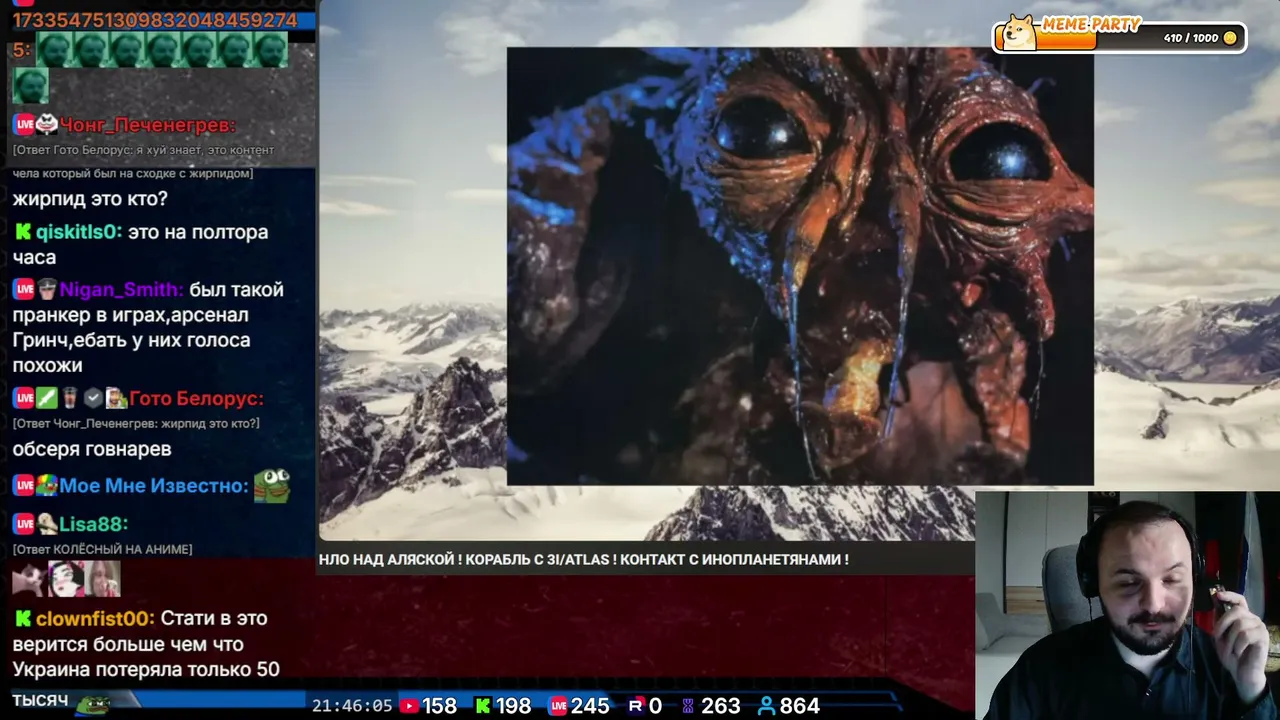Click LIVE badge next to Lisa88
This screenshot has height=720, width=1280.
tap(24, 524)
